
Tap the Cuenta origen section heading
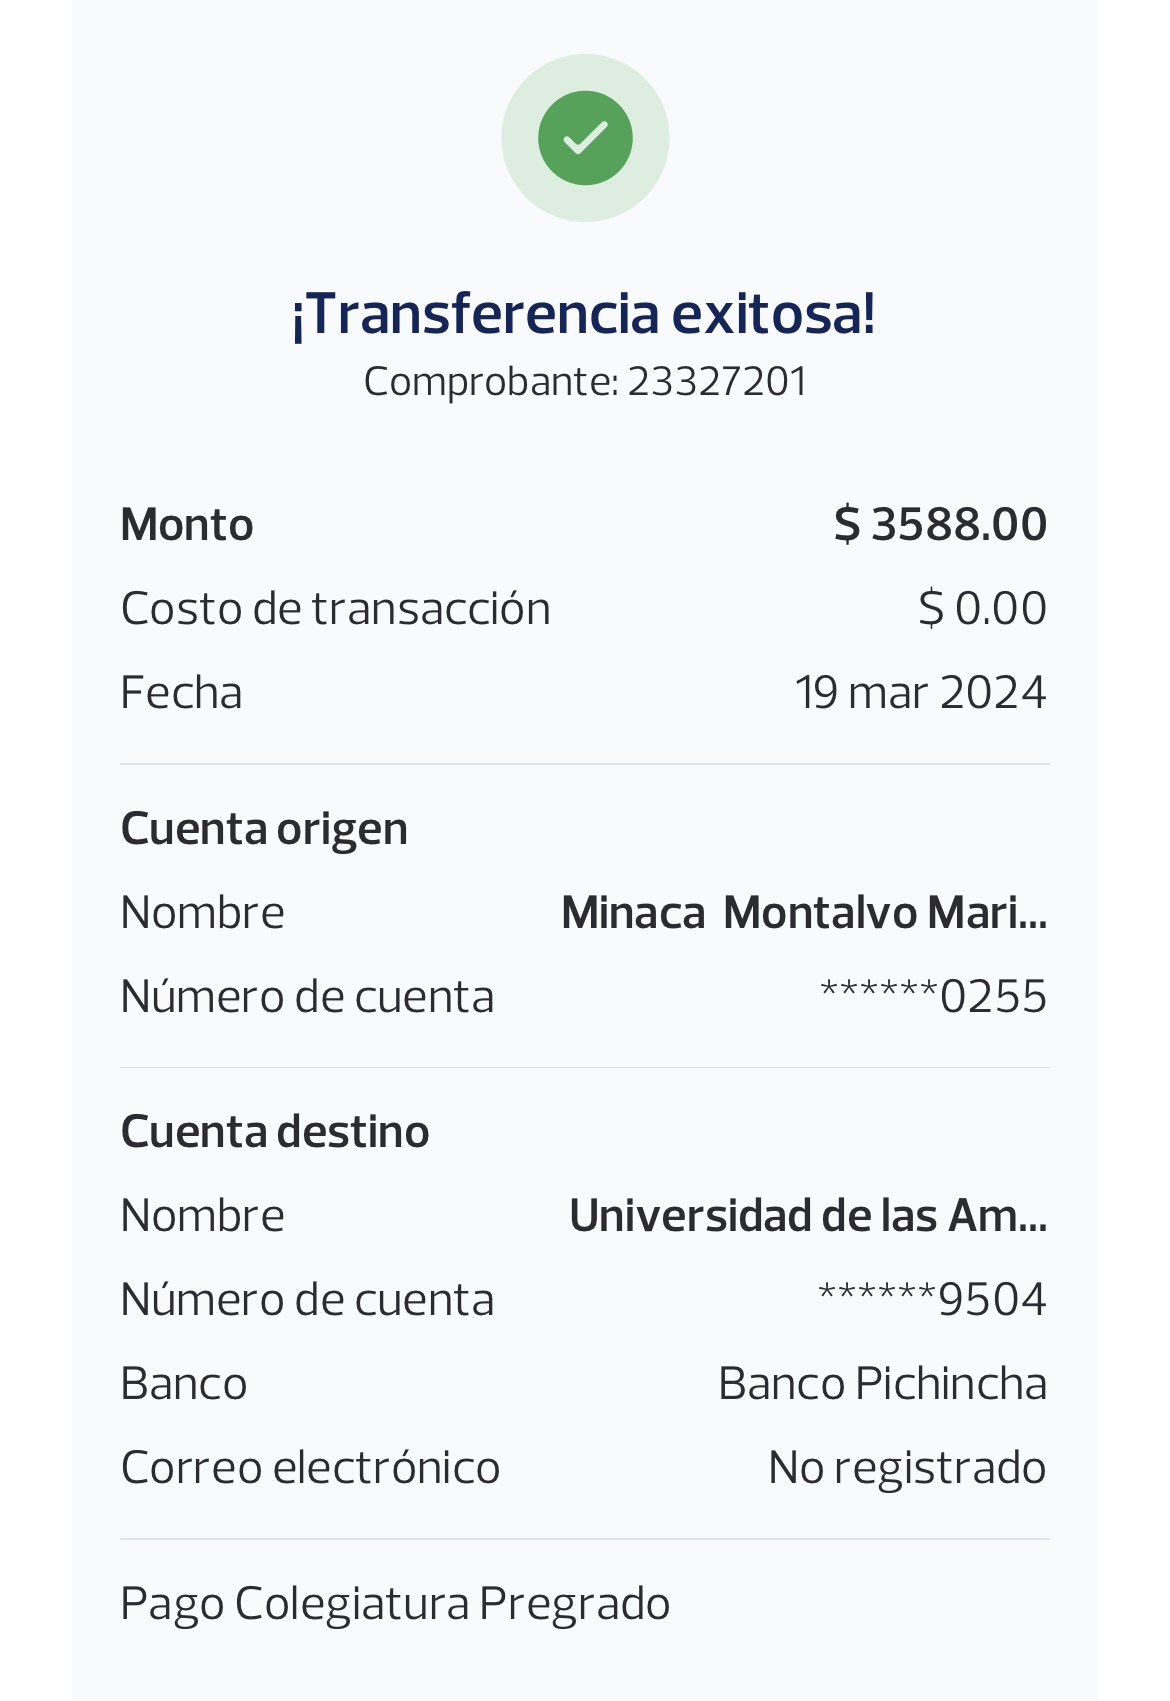(x=264, y=829)
